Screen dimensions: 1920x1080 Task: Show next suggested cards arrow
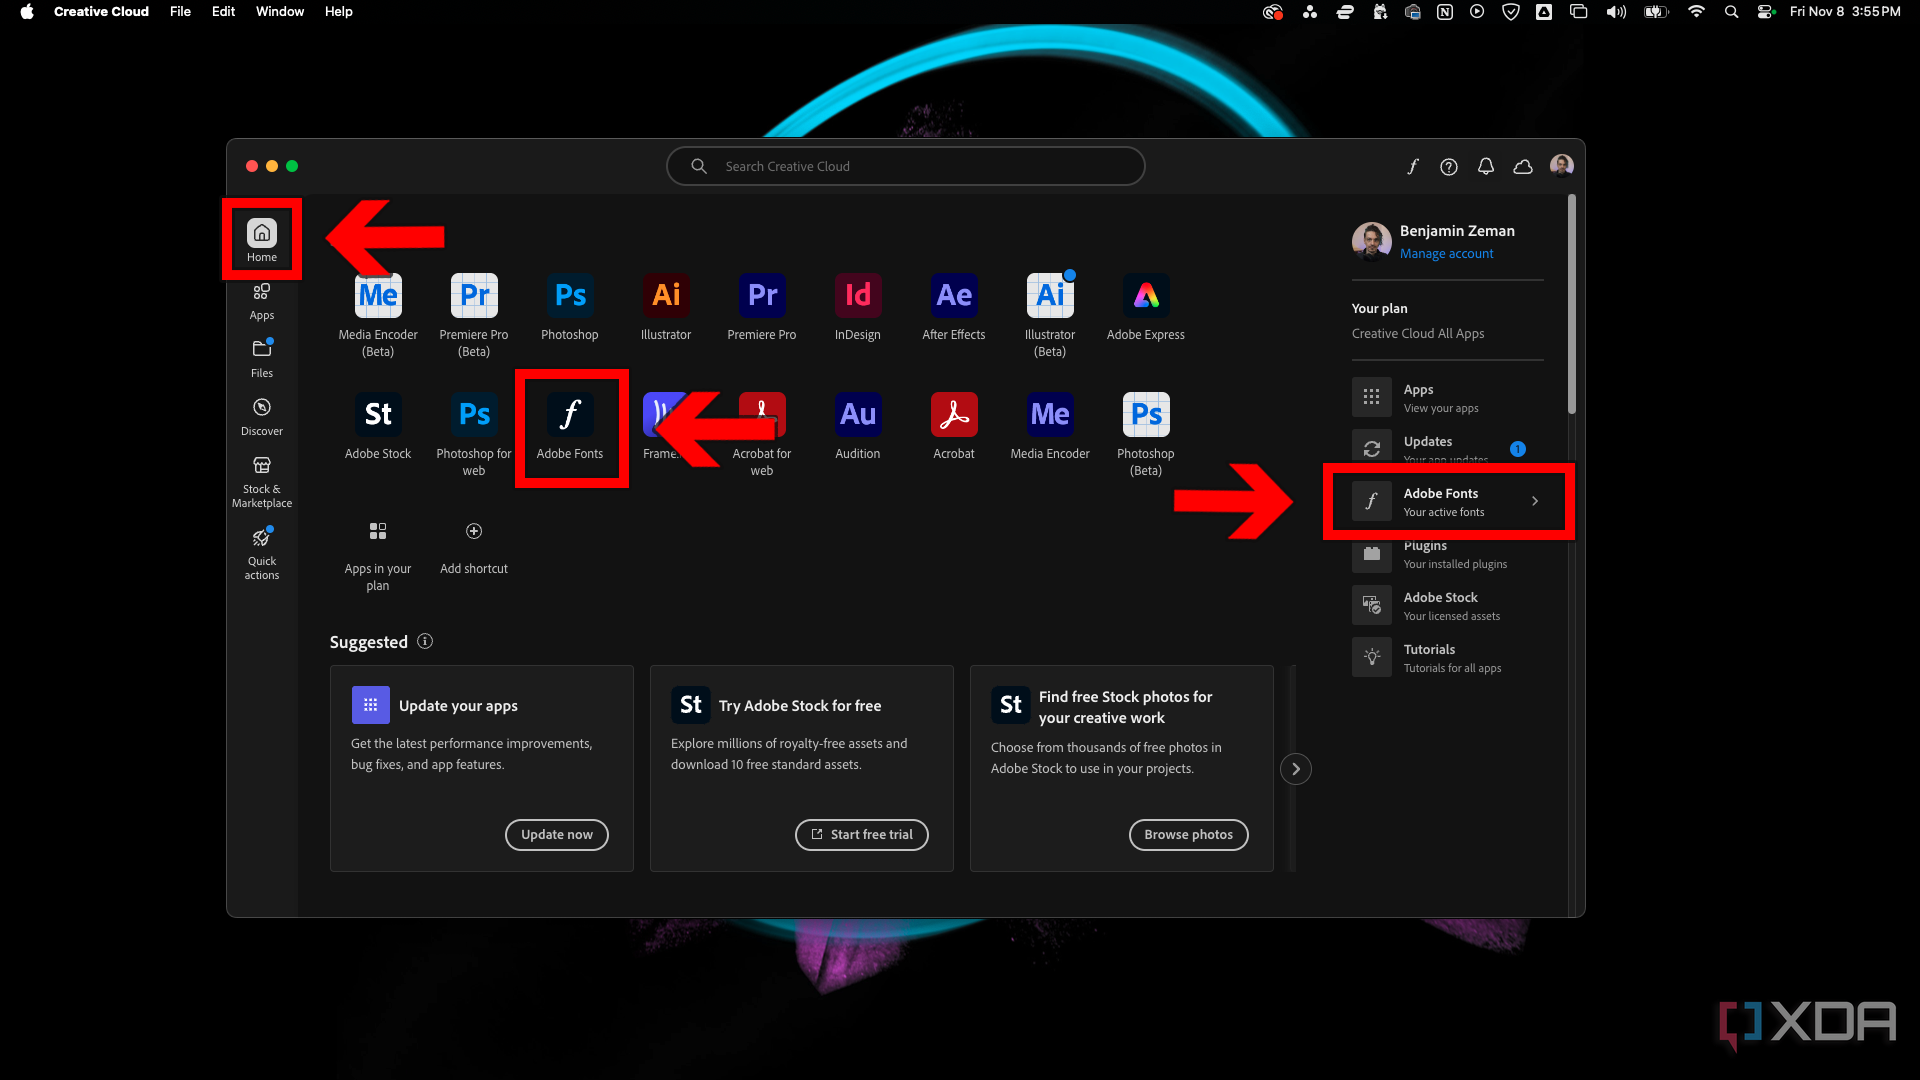click(1296, 768)
